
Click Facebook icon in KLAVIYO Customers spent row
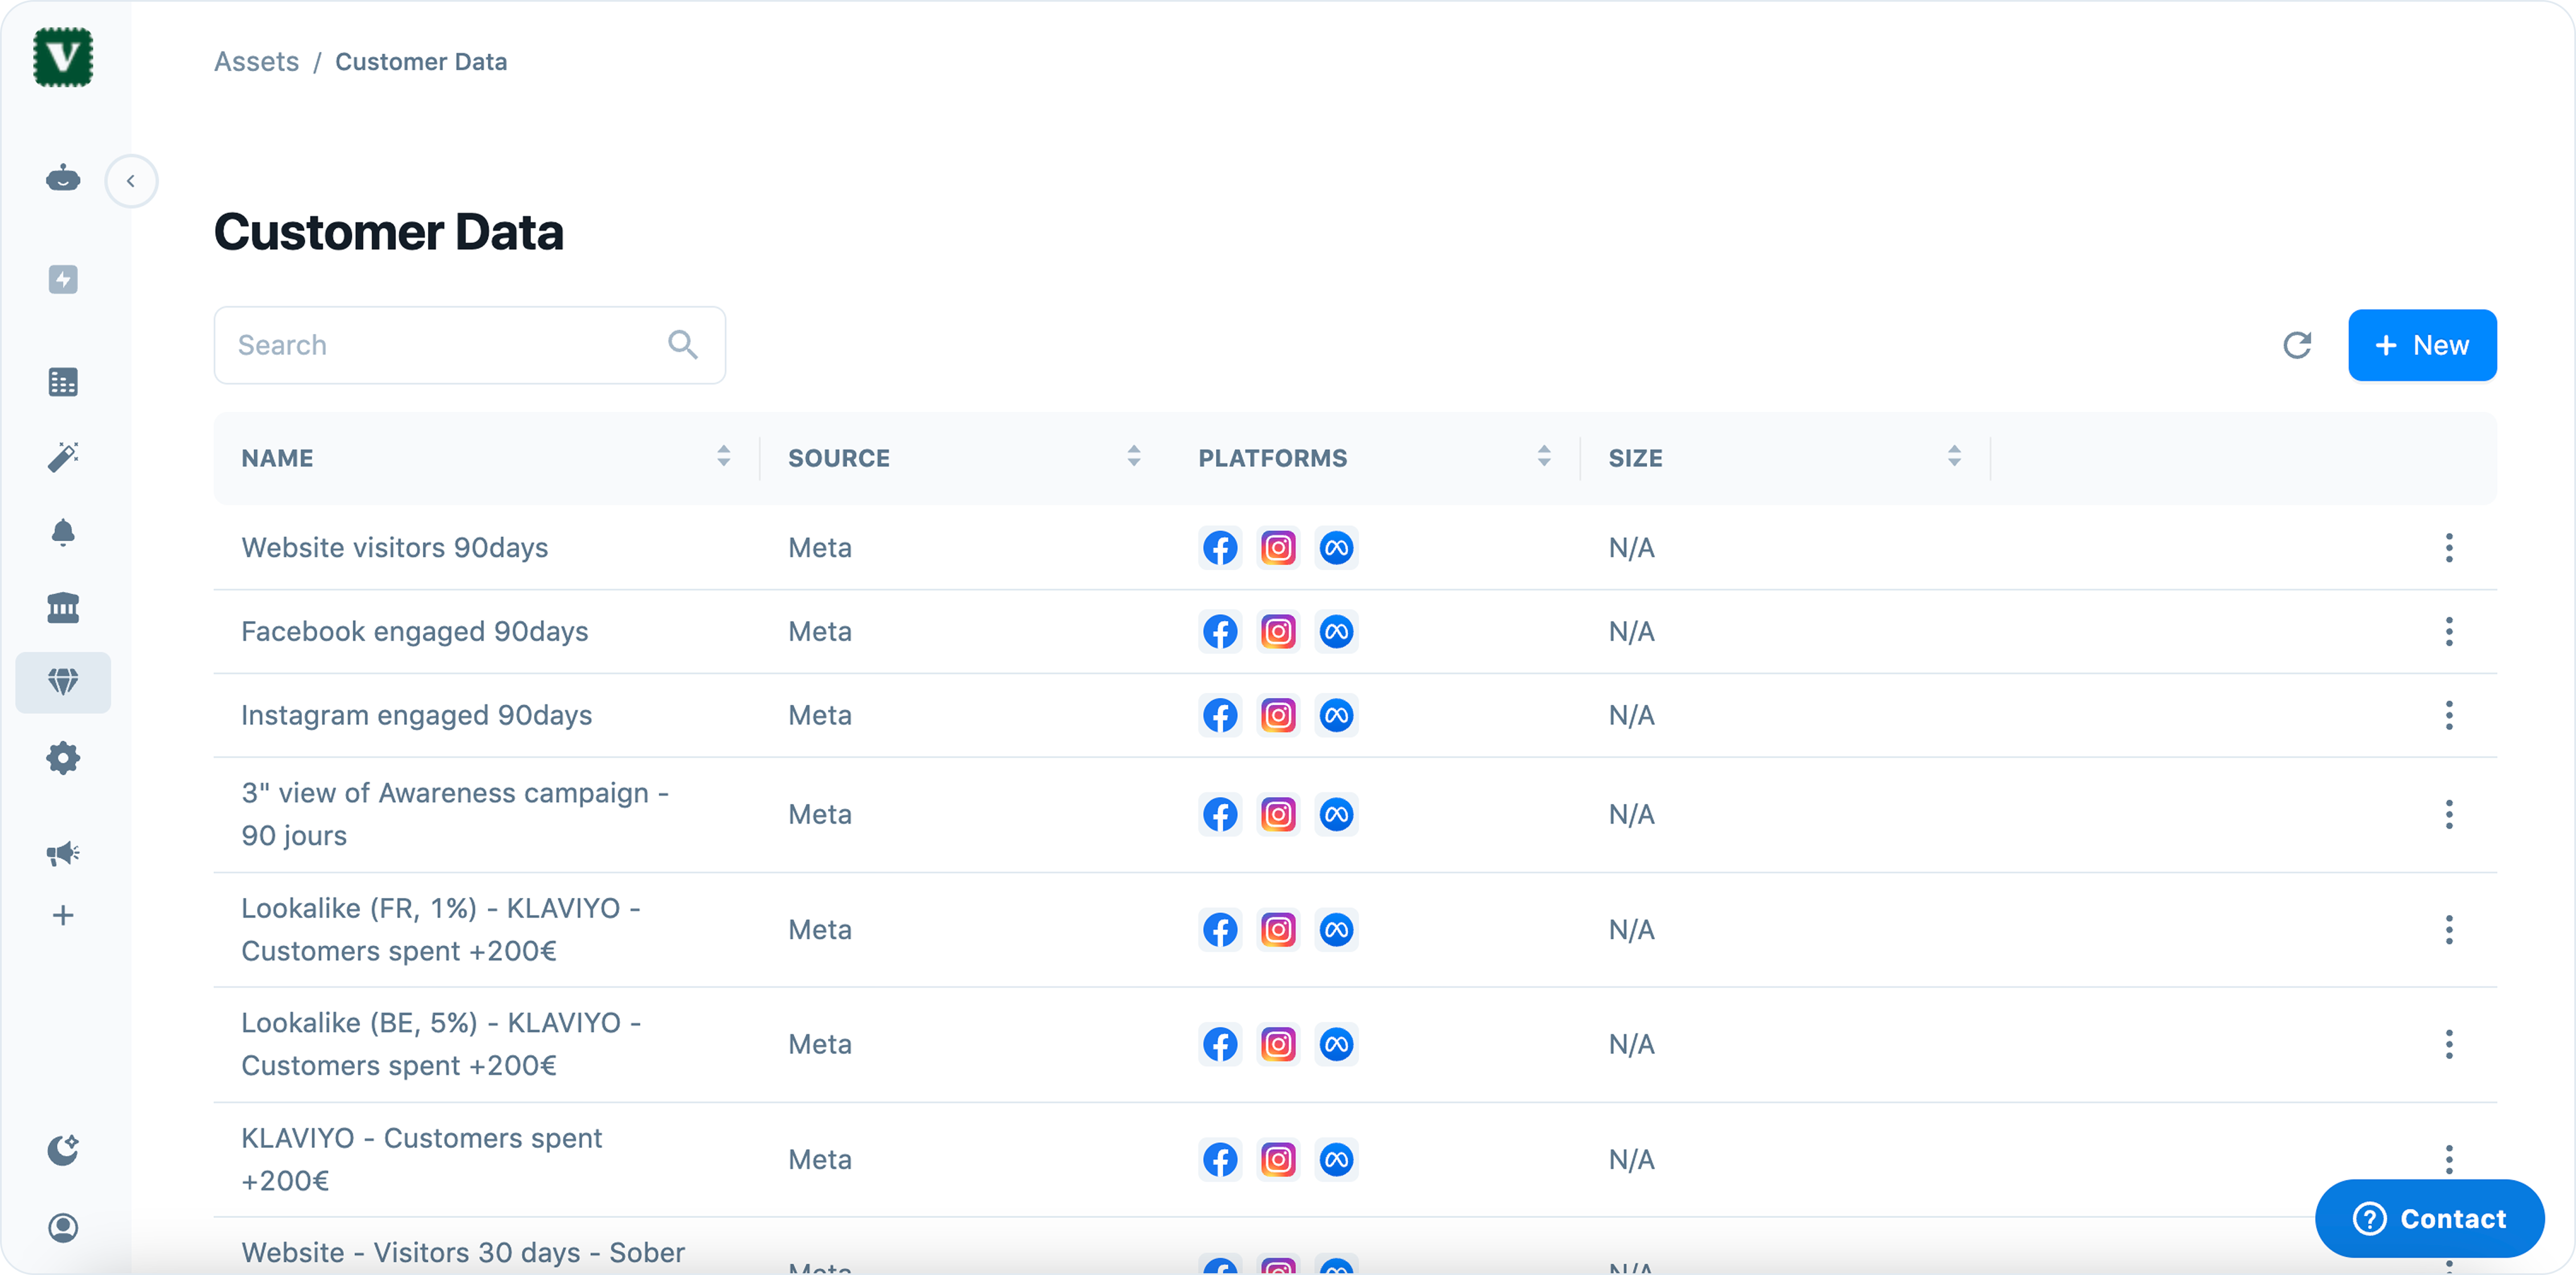pos(1220,1160)
